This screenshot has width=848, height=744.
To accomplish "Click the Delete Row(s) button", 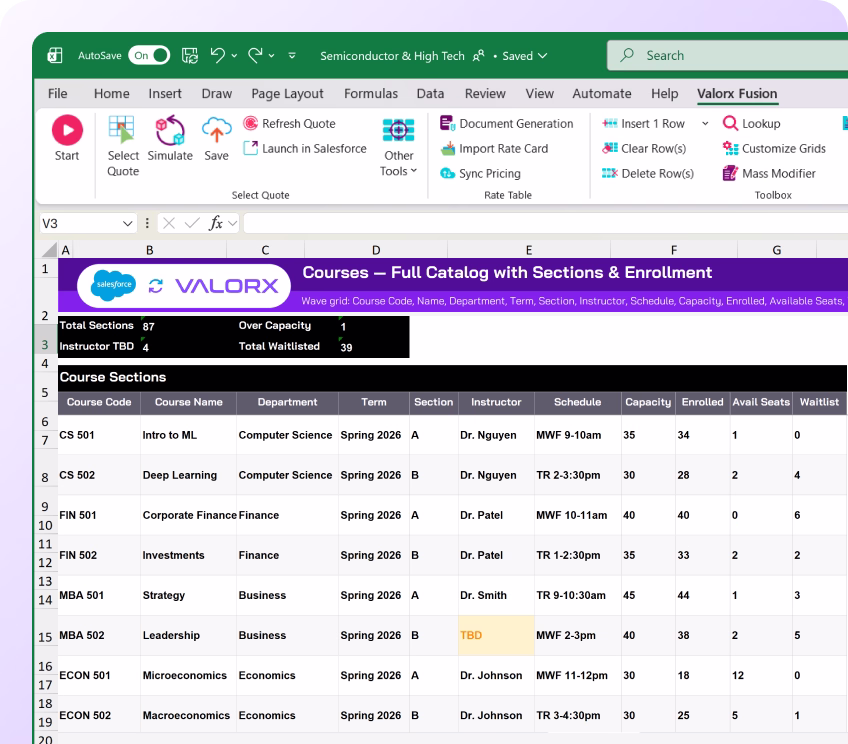I will [648, 173].
